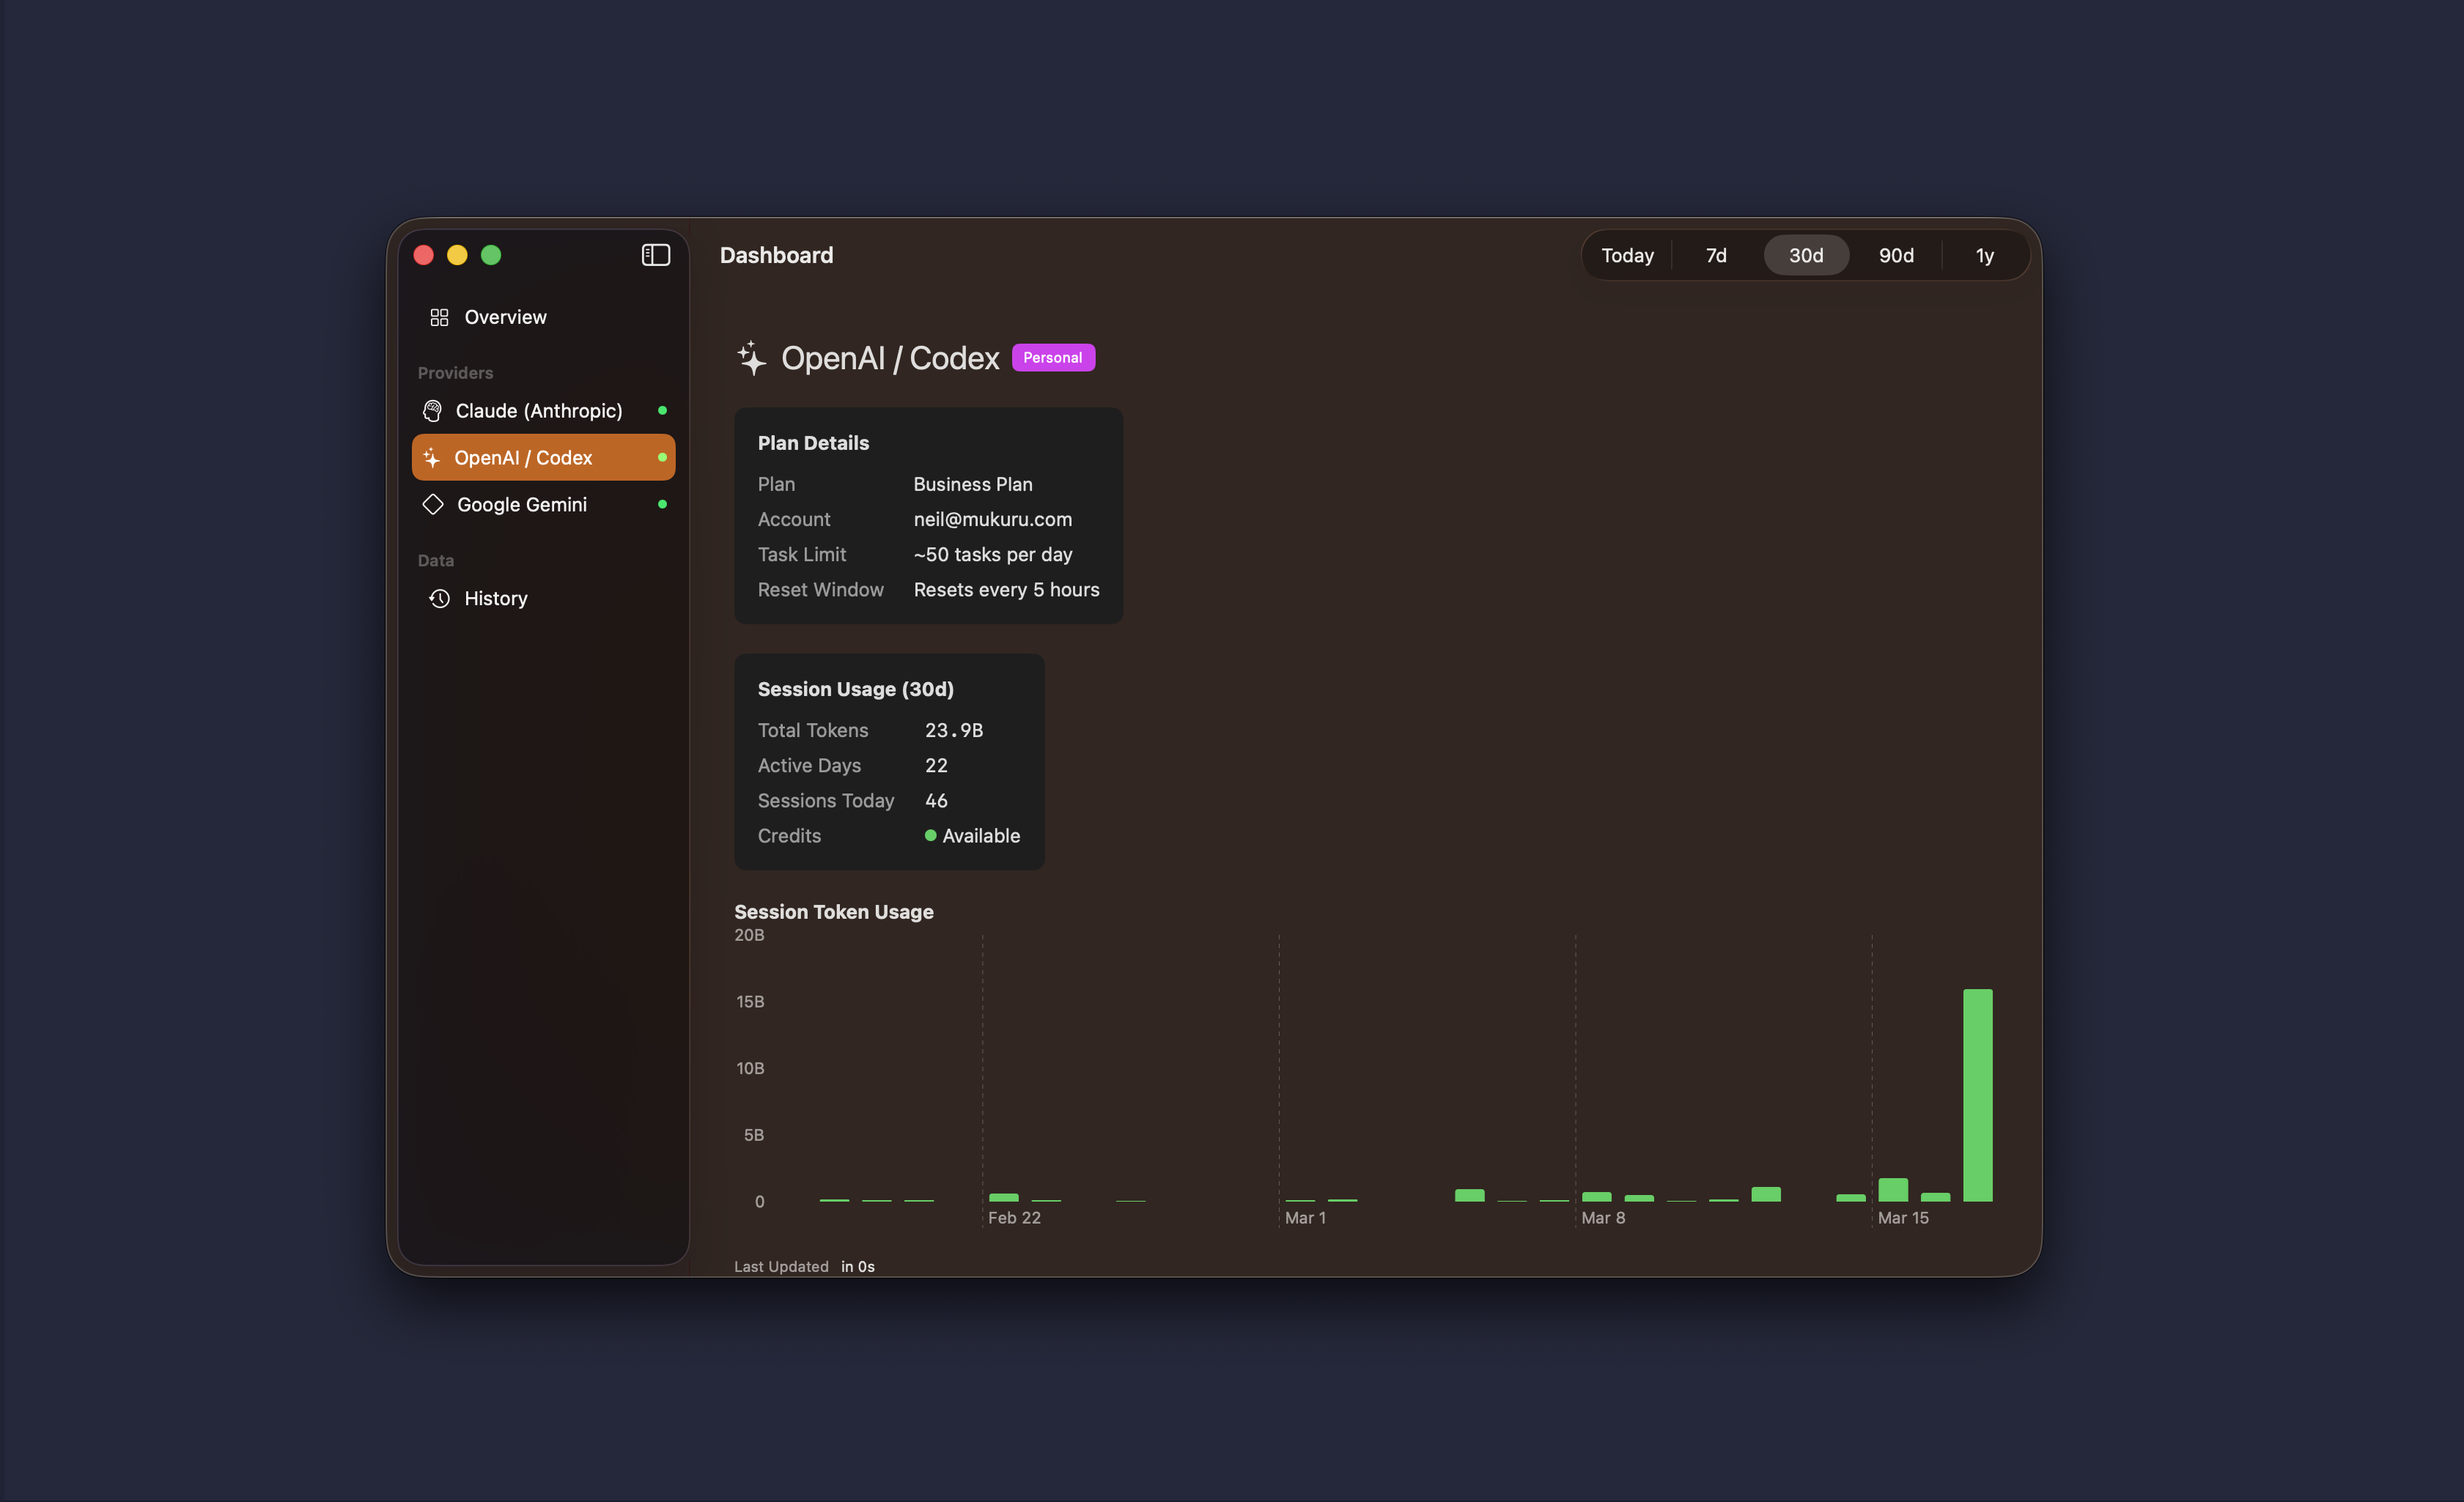The image size is (2464, 1502).
Task: Click the Personal badge next to OpenAI
Action: (1053, 357)
